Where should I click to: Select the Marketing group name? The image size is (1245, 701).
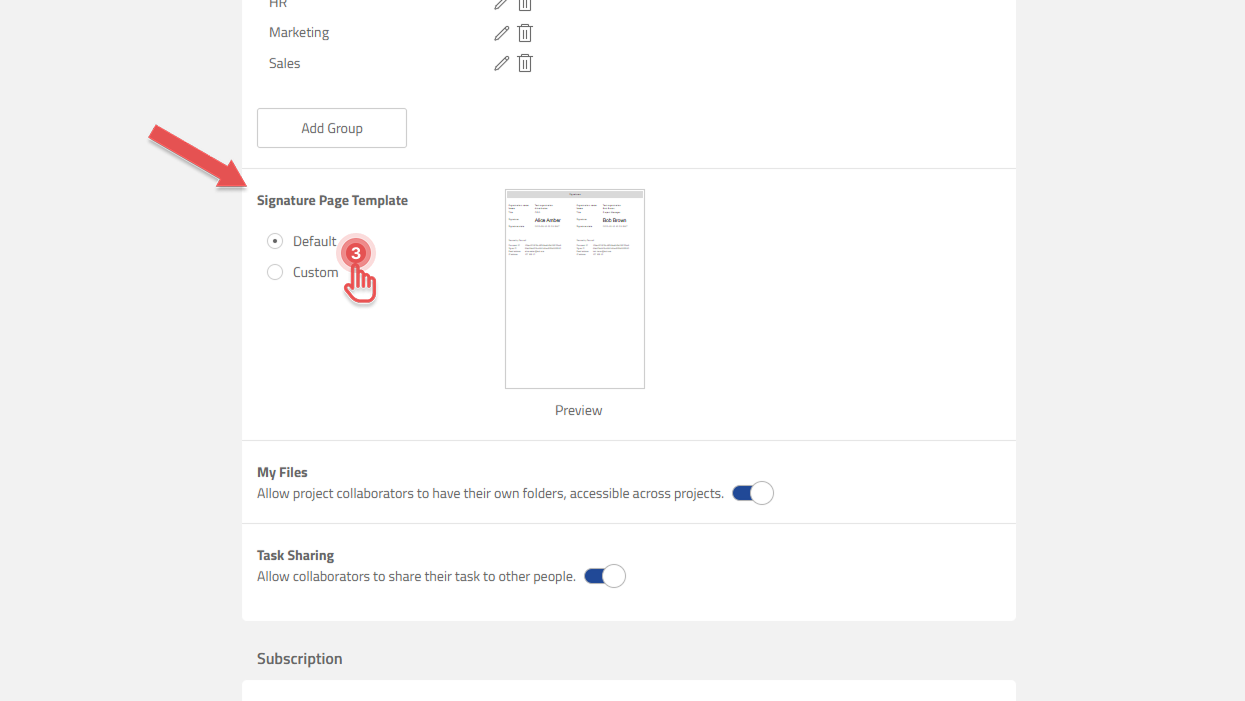299,32
